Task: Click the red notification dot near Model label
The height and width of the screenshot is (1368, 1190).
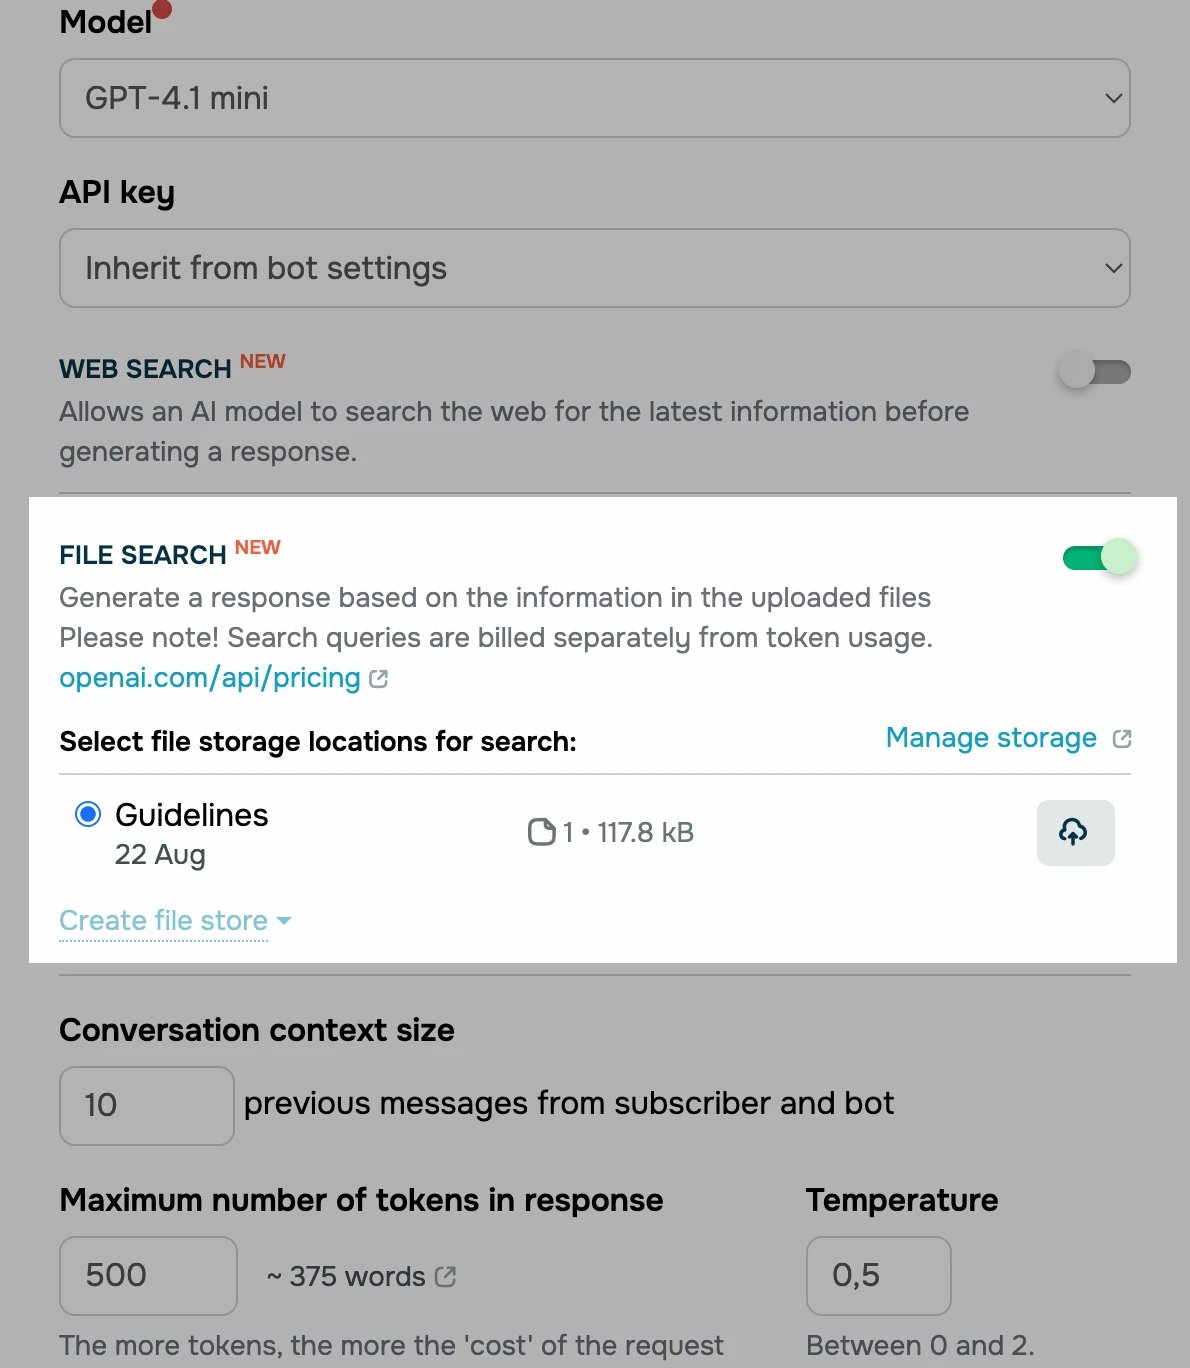Action: (x=163, y=11)
